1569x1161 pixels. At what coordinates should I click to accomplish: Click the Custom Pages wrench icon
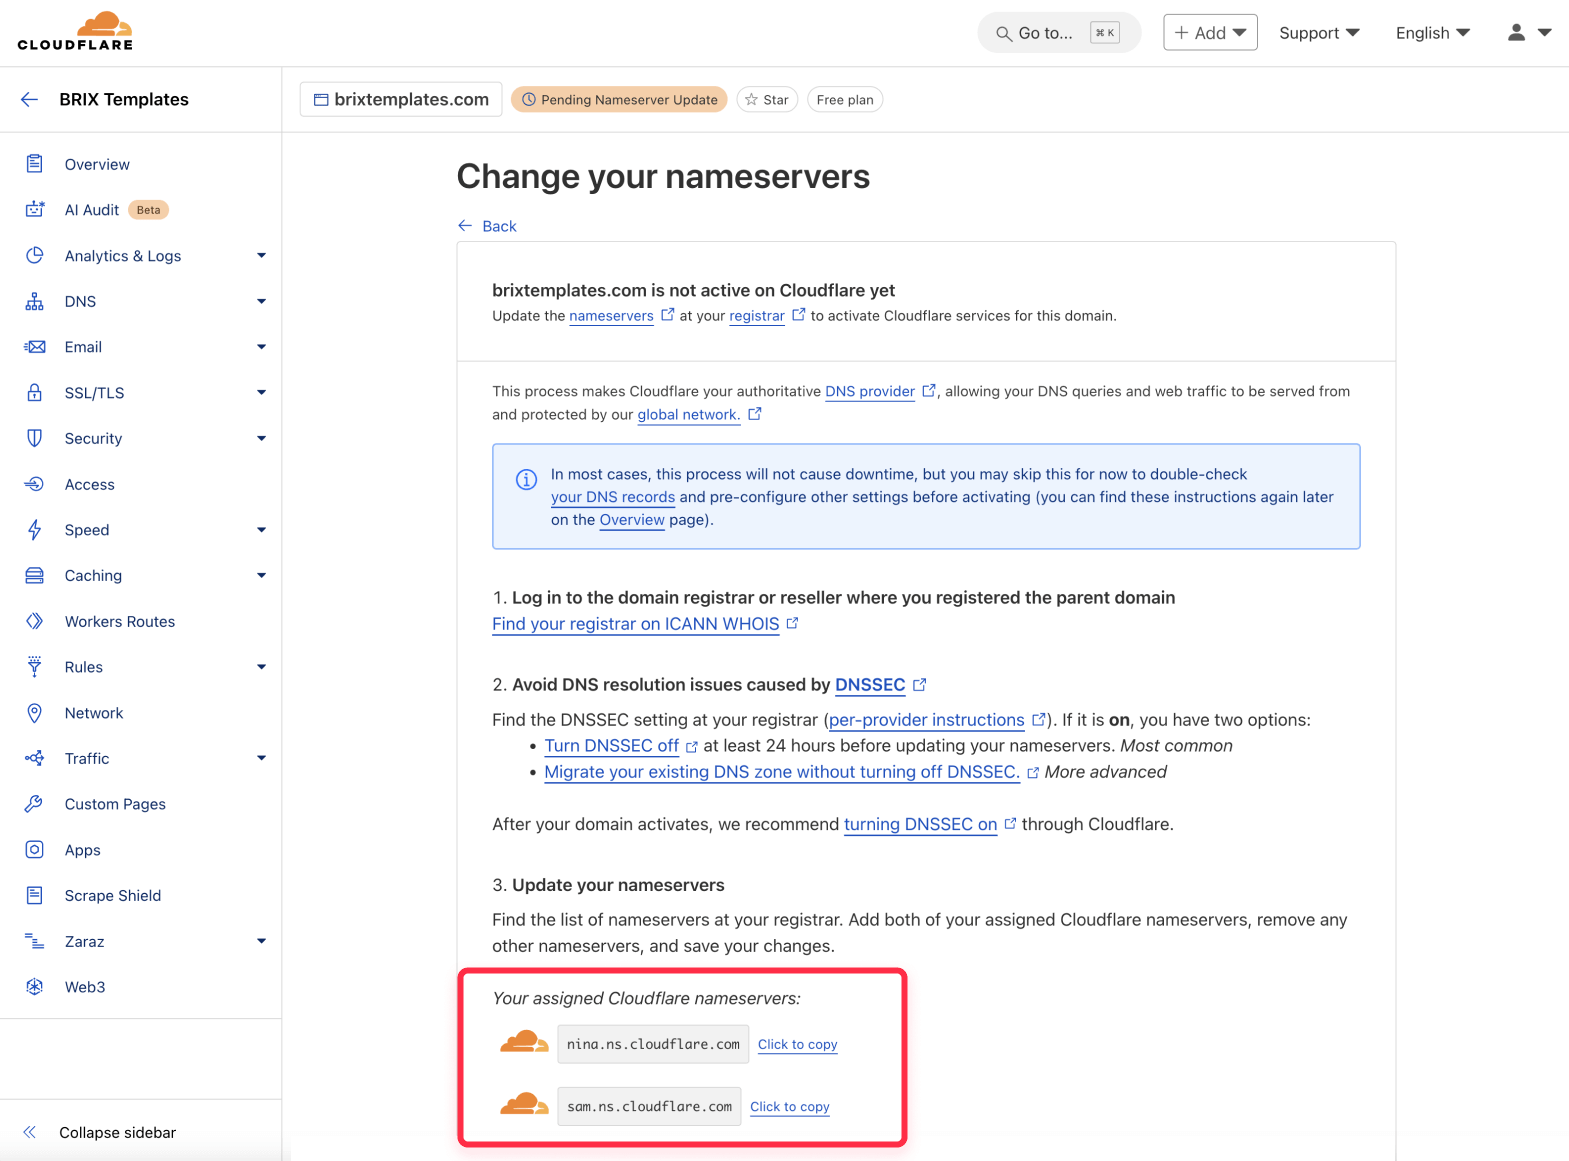coord(35,804)
